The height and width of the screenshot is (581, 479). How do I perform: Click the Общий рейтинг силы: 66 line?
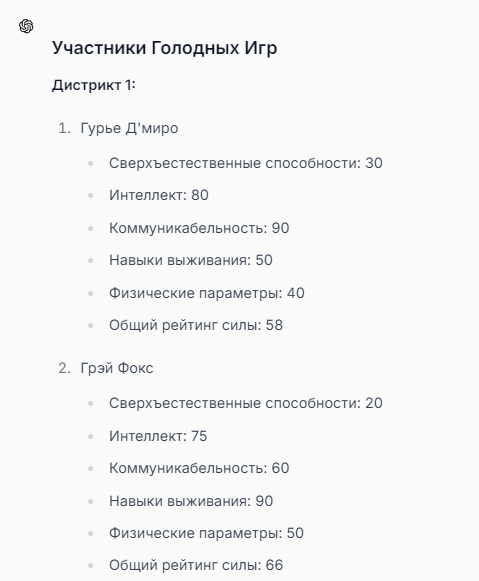[196, 565]
